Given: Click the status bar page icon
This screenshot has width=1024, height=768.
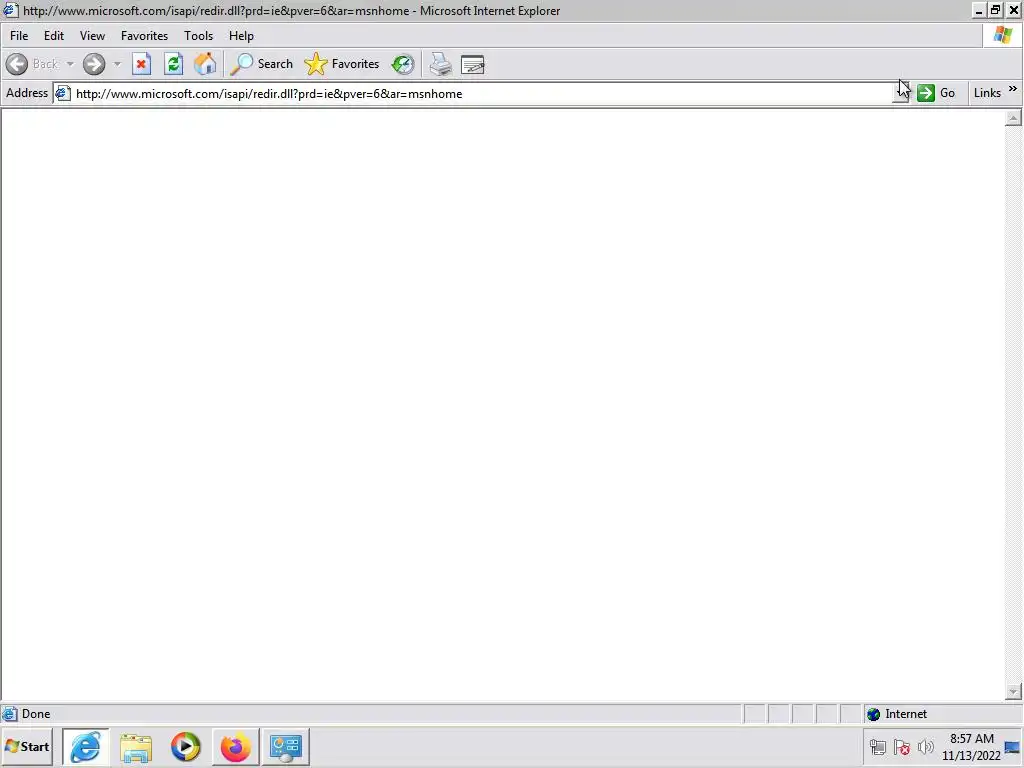Looking at the screenshot, I should [x=10, y=714].
